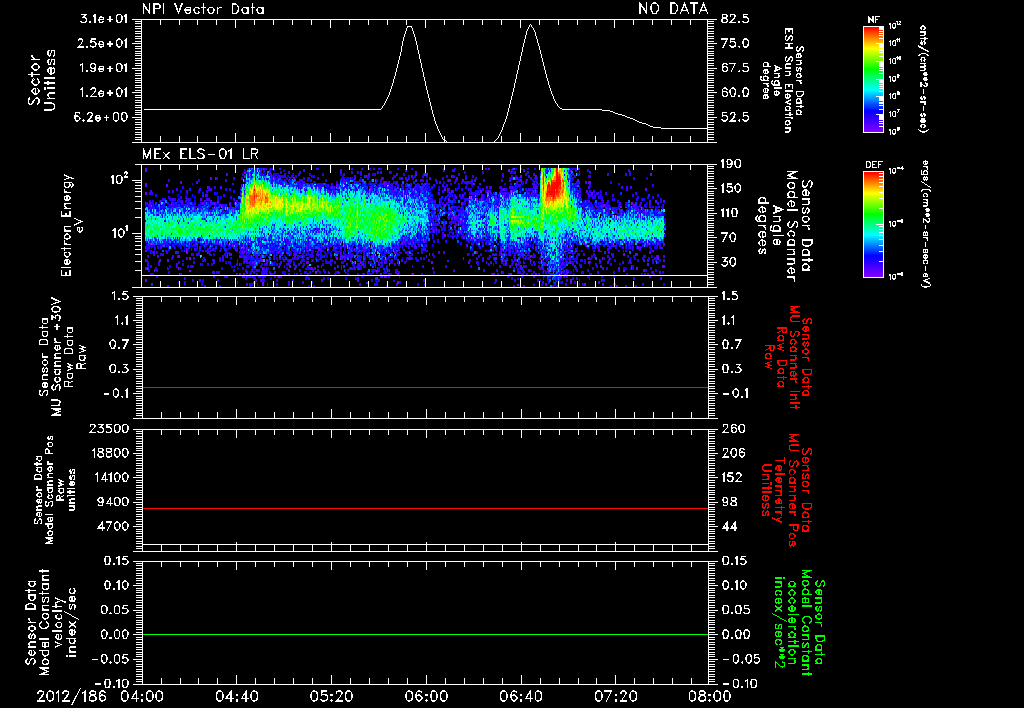
Task: Click the 06:40 time axis label
Action: tap(520, 696)
